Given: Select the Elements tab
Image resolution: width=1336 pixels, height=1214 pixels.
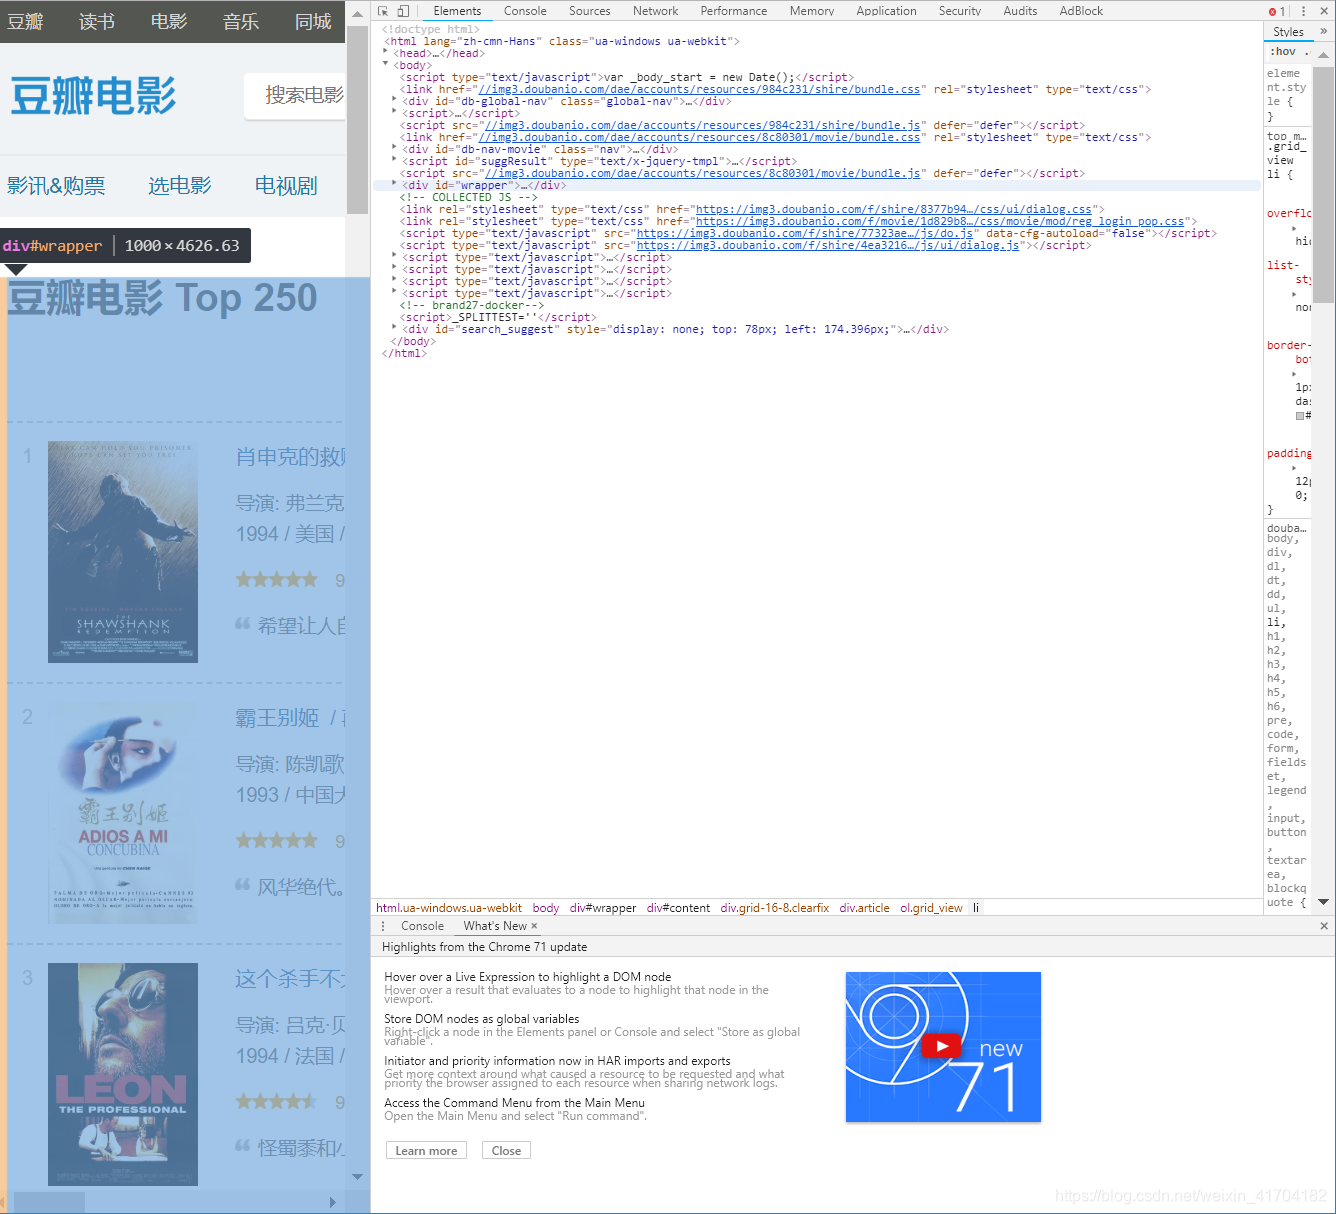Looking at the screenshot, I should coord(457,11).
